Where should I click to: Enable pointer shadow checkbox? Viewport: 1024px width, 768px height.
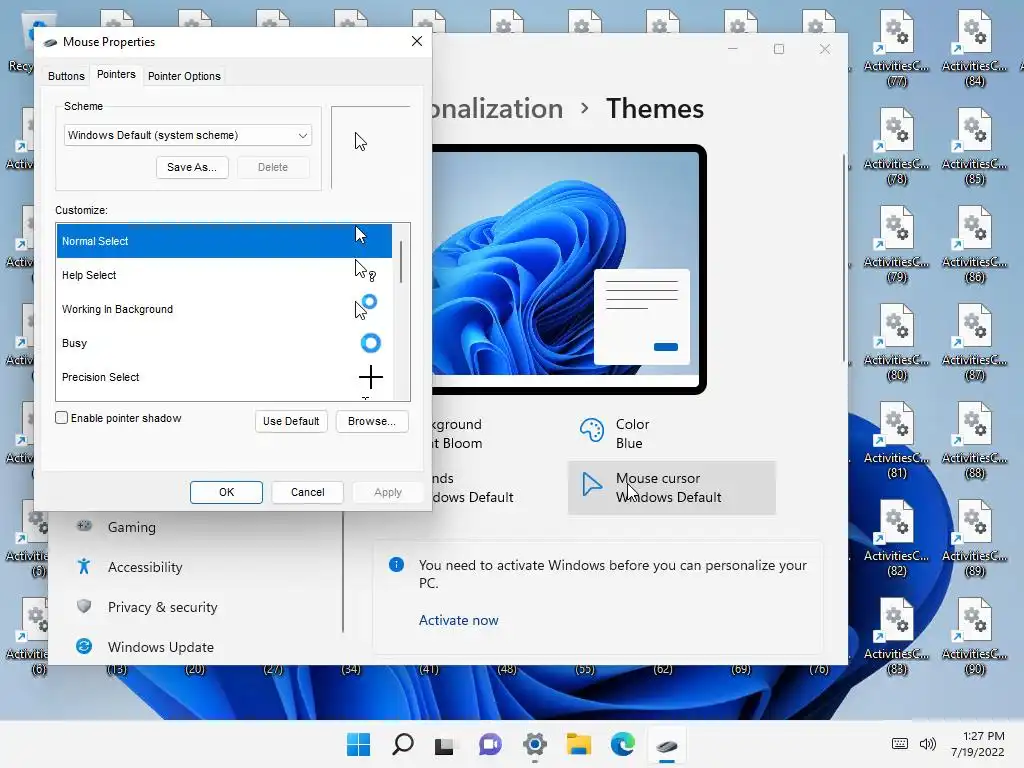click(61, 418)
